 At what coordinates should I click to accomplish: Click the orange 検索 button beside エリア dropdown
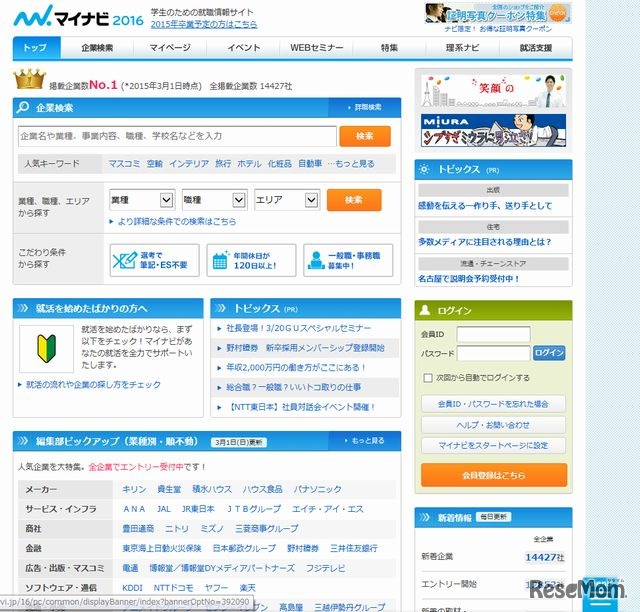pyautogui.click(x=354, y=200)
